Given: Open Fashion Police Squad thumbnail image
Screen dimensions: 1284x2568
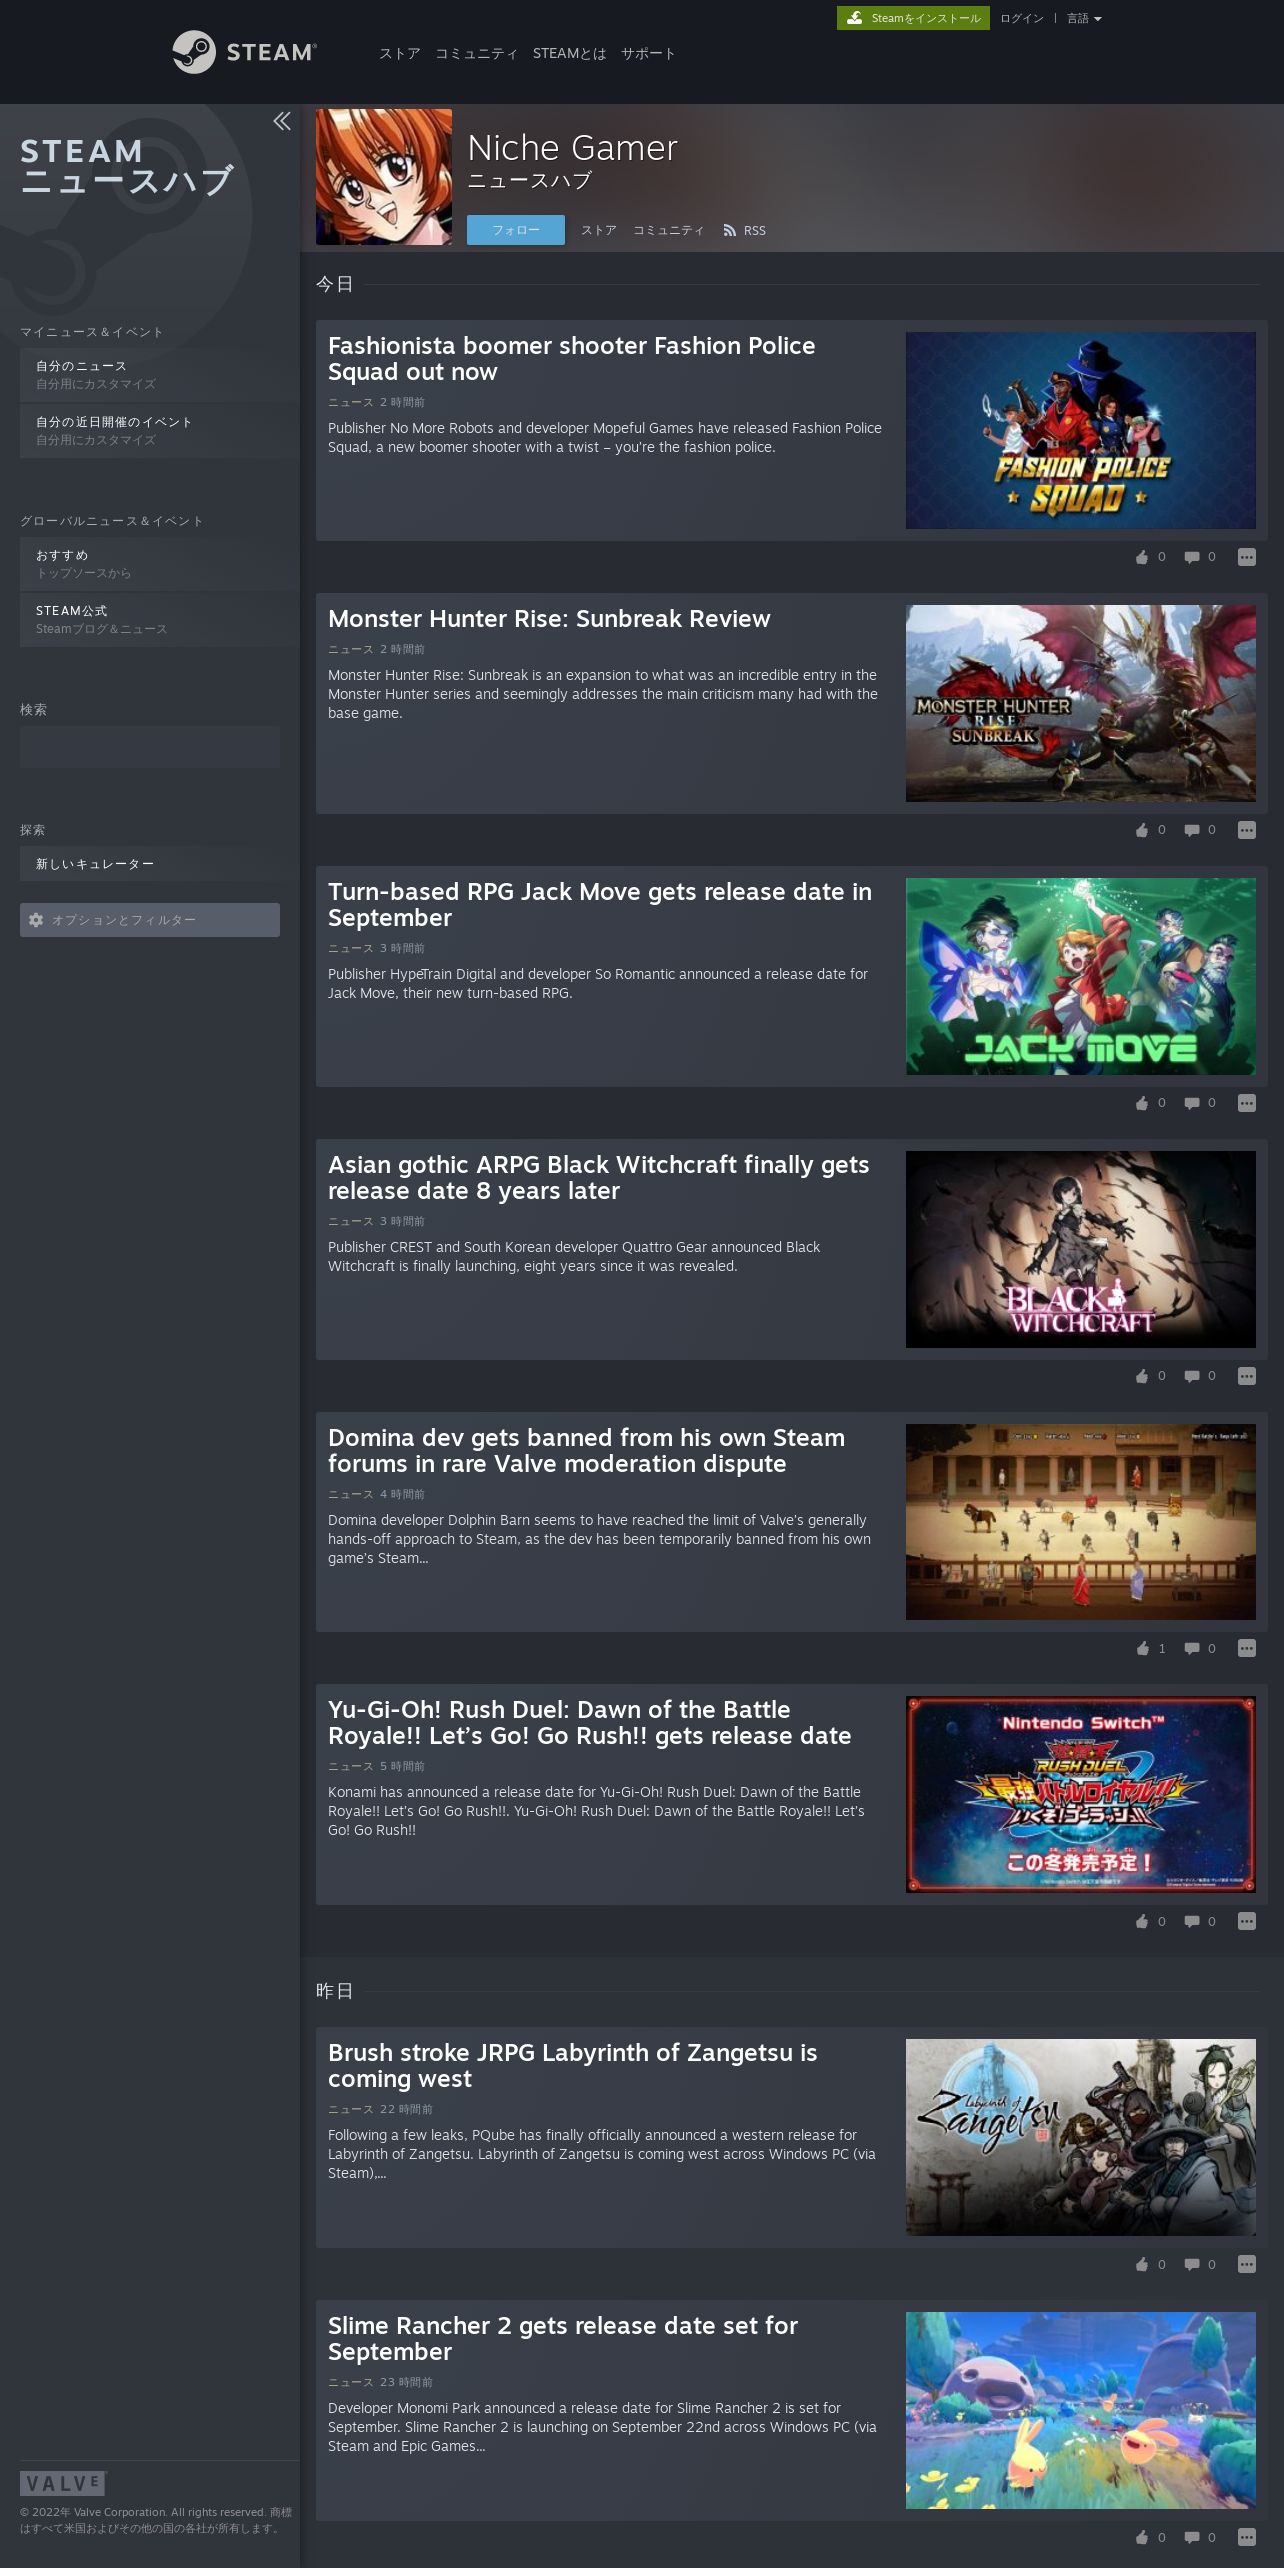Looking at the screenshot, I should [x=1081, y=430].
